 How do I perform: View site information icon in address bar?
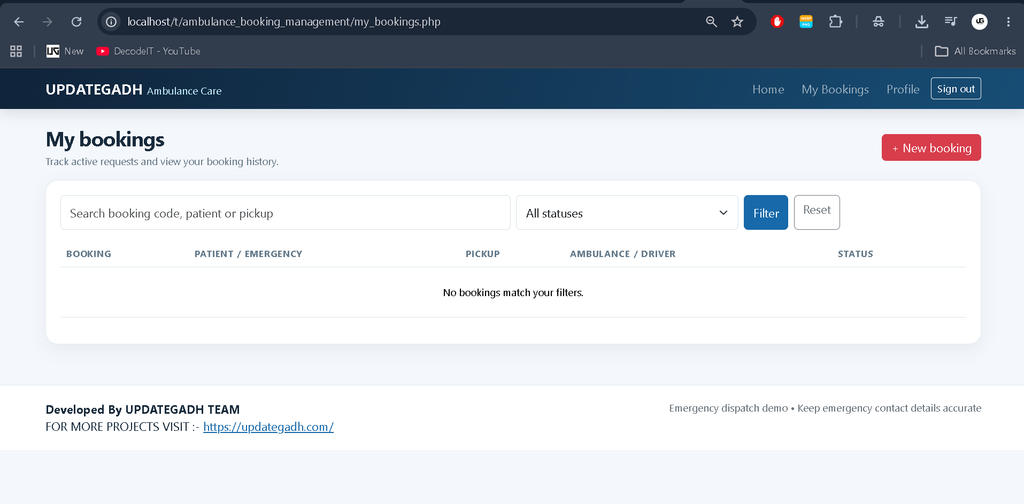tap(112, 22)
